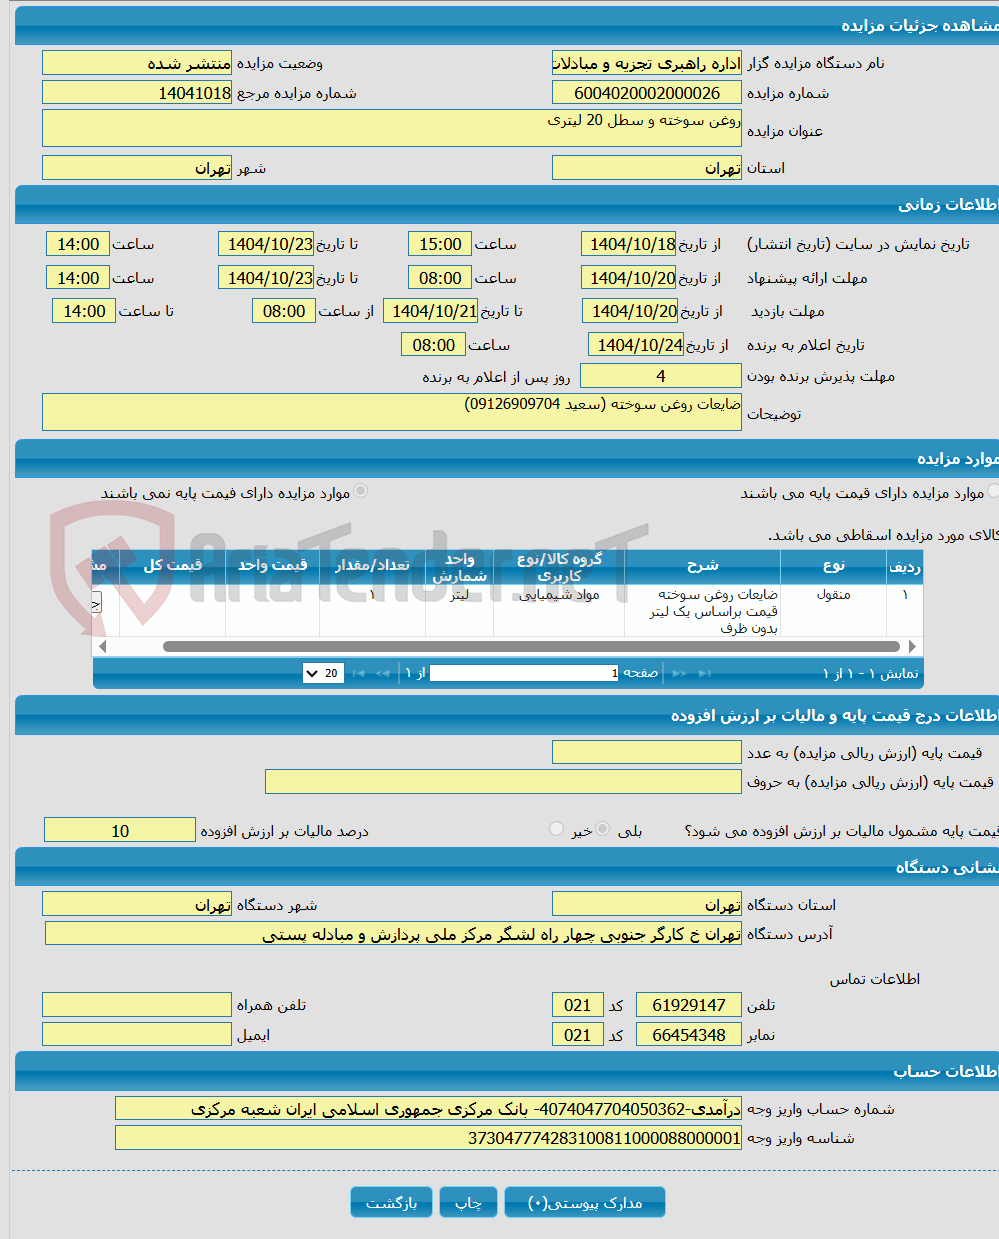The height and width of the screenshot is (1239, 999).
Task: Click the 'بازگشت' return button
Action: tap(391, 1202)
